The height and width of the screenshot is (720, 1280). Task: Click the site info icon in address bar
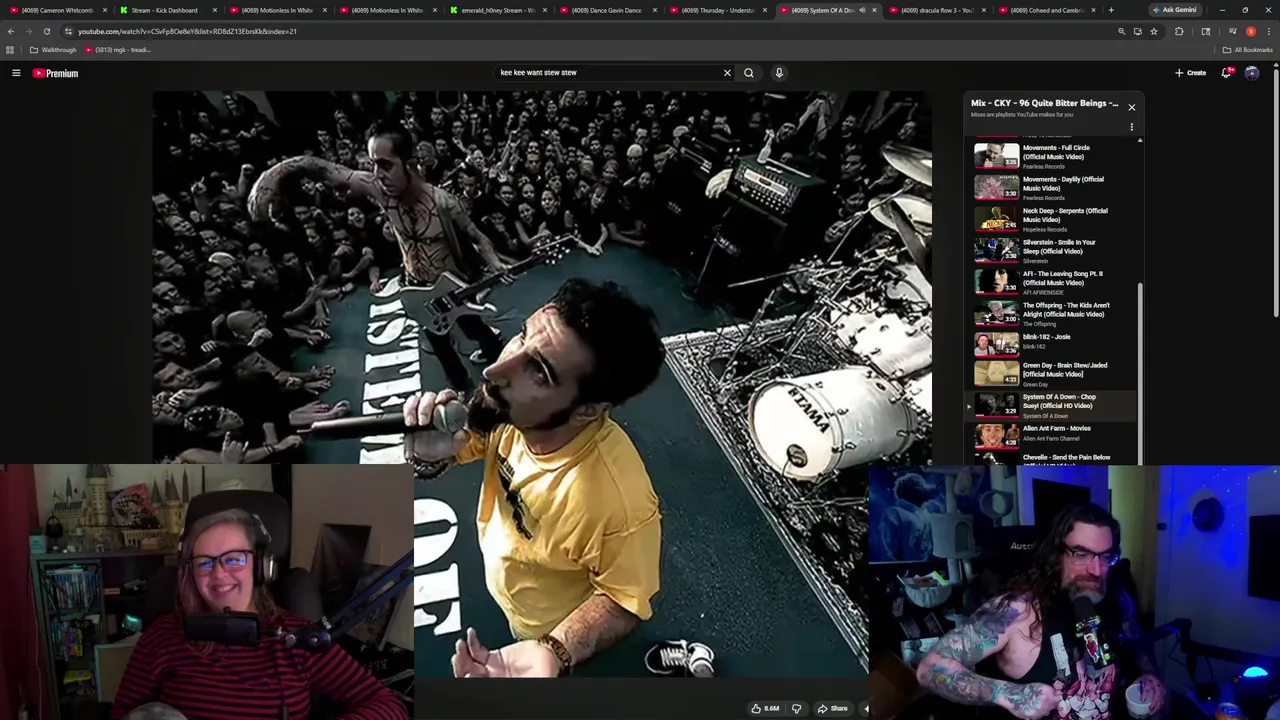(68, 31)
